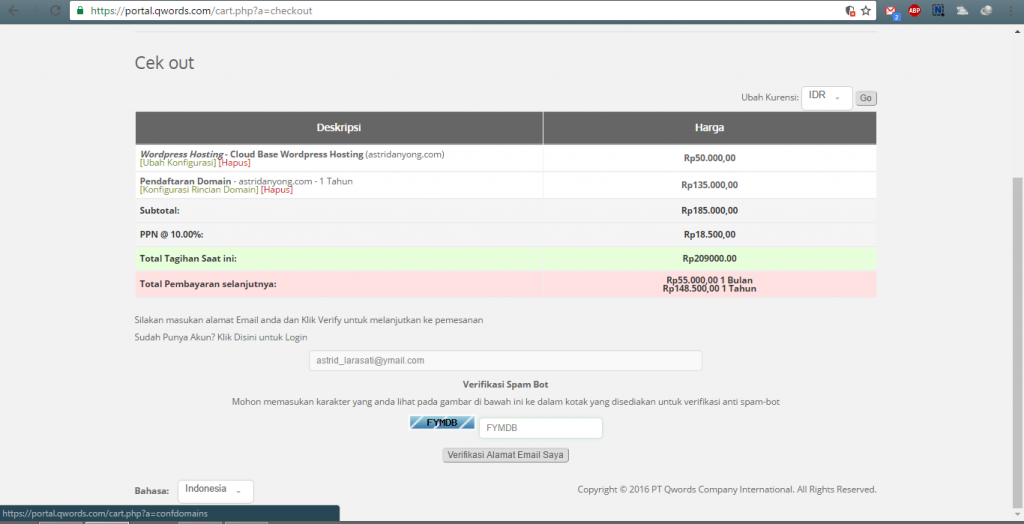Open the Ubah Konfigurasi link for hosting
The height and width of the screenshot is (524, 1024).
(x=178, y=163)
